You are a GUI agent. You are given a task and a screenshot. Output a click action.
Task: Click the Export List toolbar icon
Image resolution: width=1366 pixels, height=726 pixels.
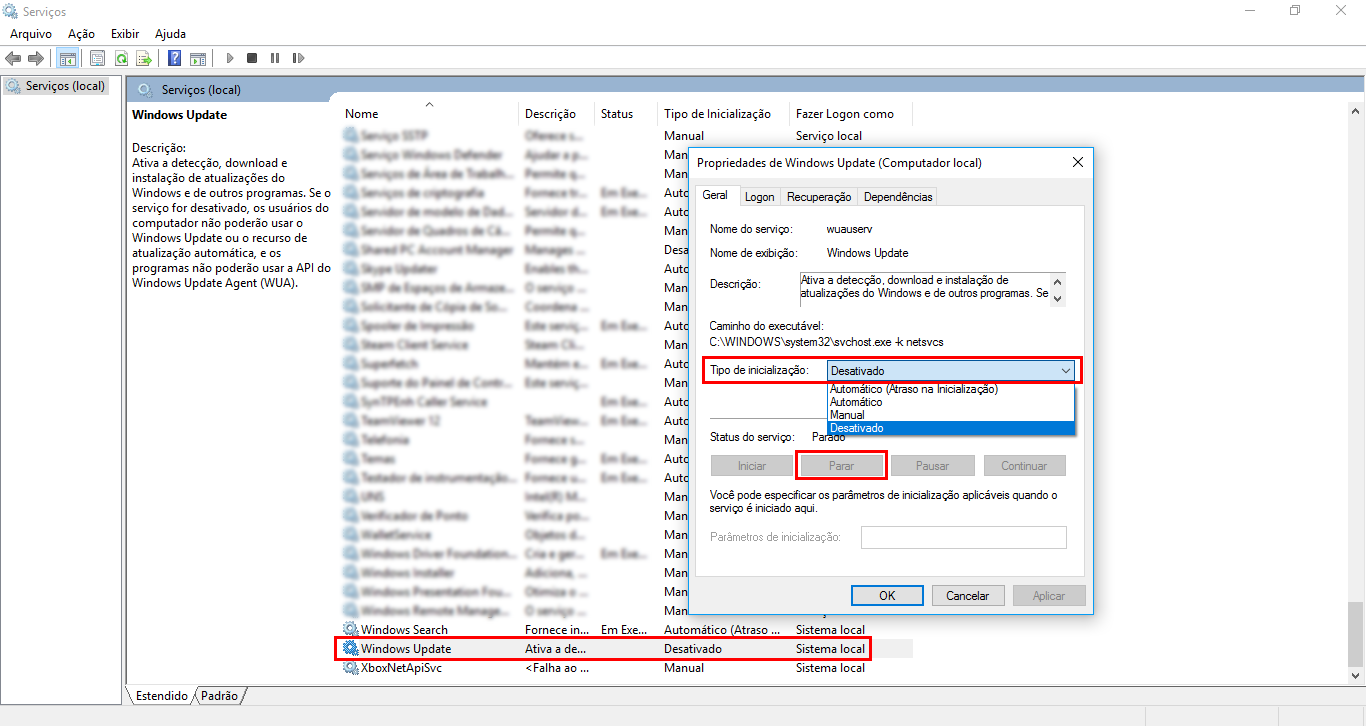pos(144,58)
